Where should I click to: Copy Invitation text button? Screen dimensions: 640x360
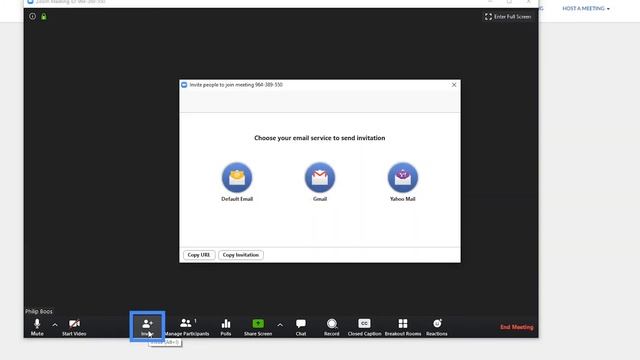(241, 255)
